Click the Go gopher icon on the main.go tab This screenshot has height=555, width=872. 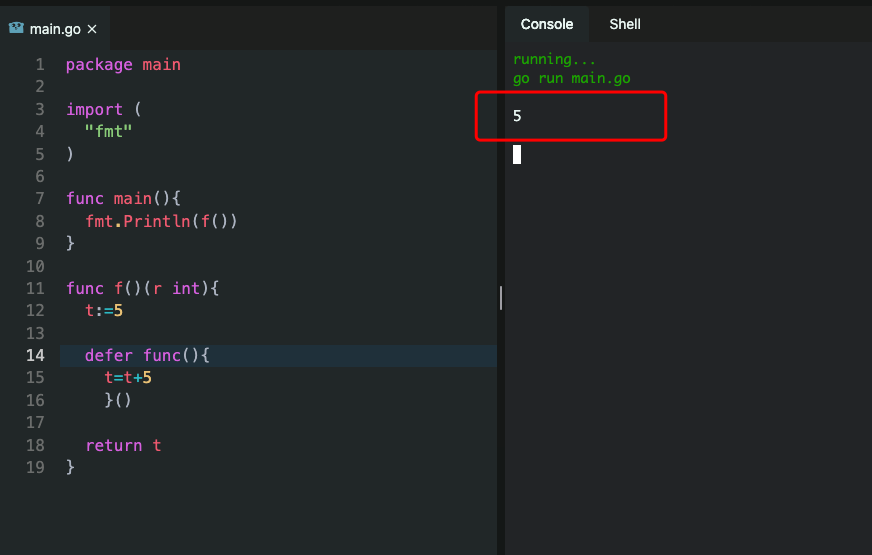click(x=16, y=28)
